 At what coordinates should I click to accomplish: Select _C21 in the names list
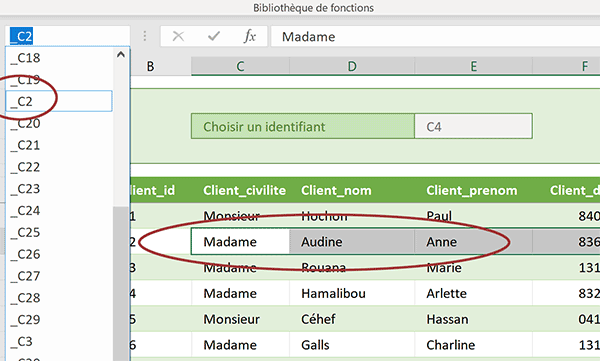[x=59, y=145]
